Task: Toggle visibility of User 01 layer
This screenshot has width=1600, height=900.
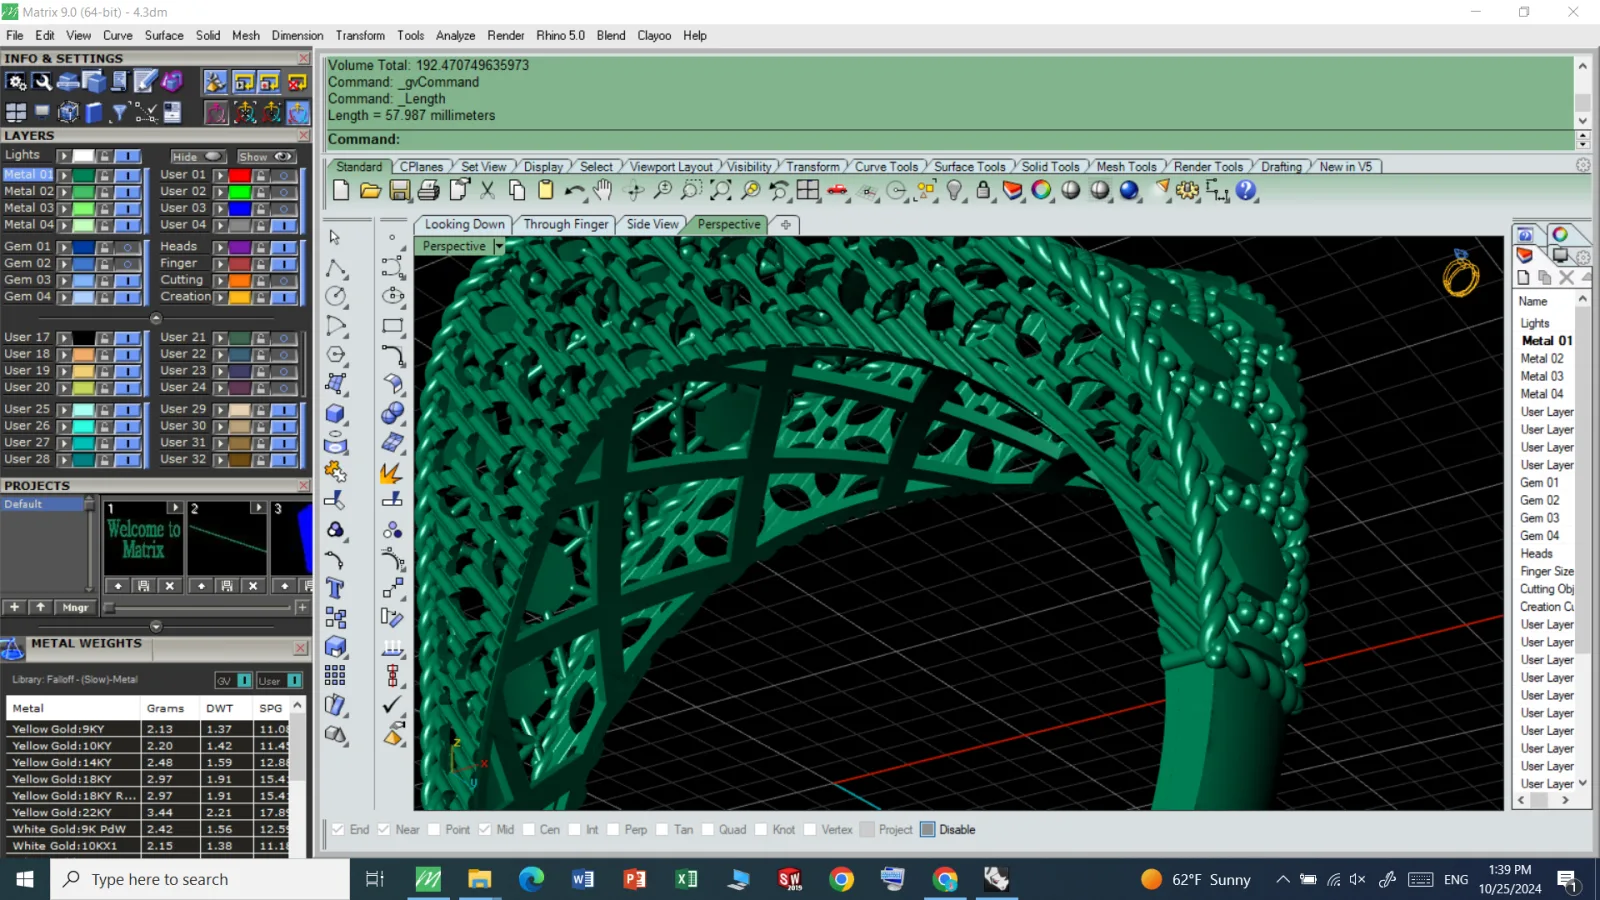Action: click(285, 175)
